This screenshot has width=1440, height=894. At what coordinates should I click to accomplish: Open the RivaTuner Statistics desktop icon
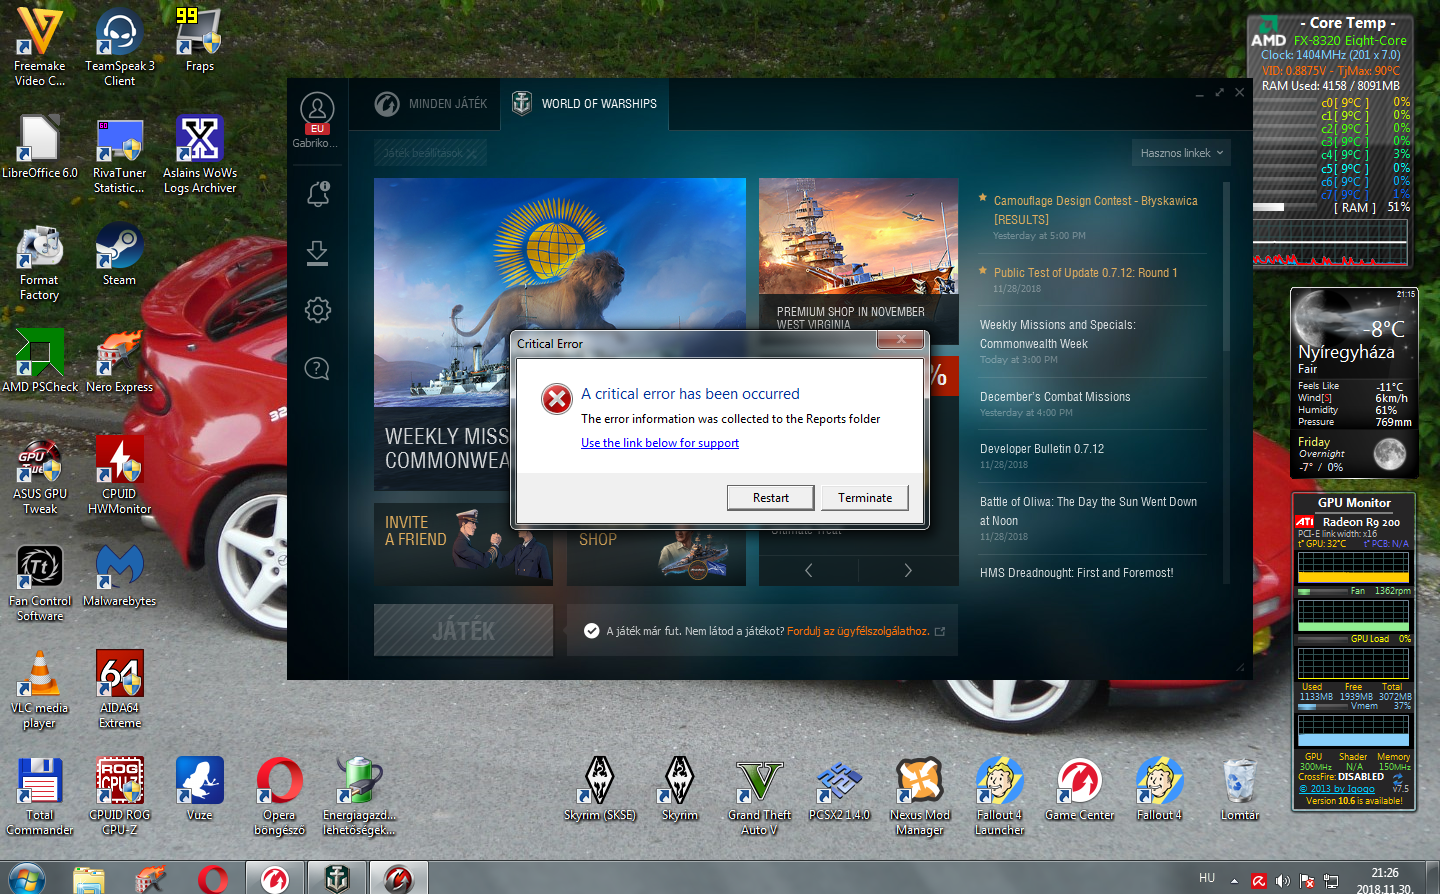pyautogui.click(x=120, y=154)
